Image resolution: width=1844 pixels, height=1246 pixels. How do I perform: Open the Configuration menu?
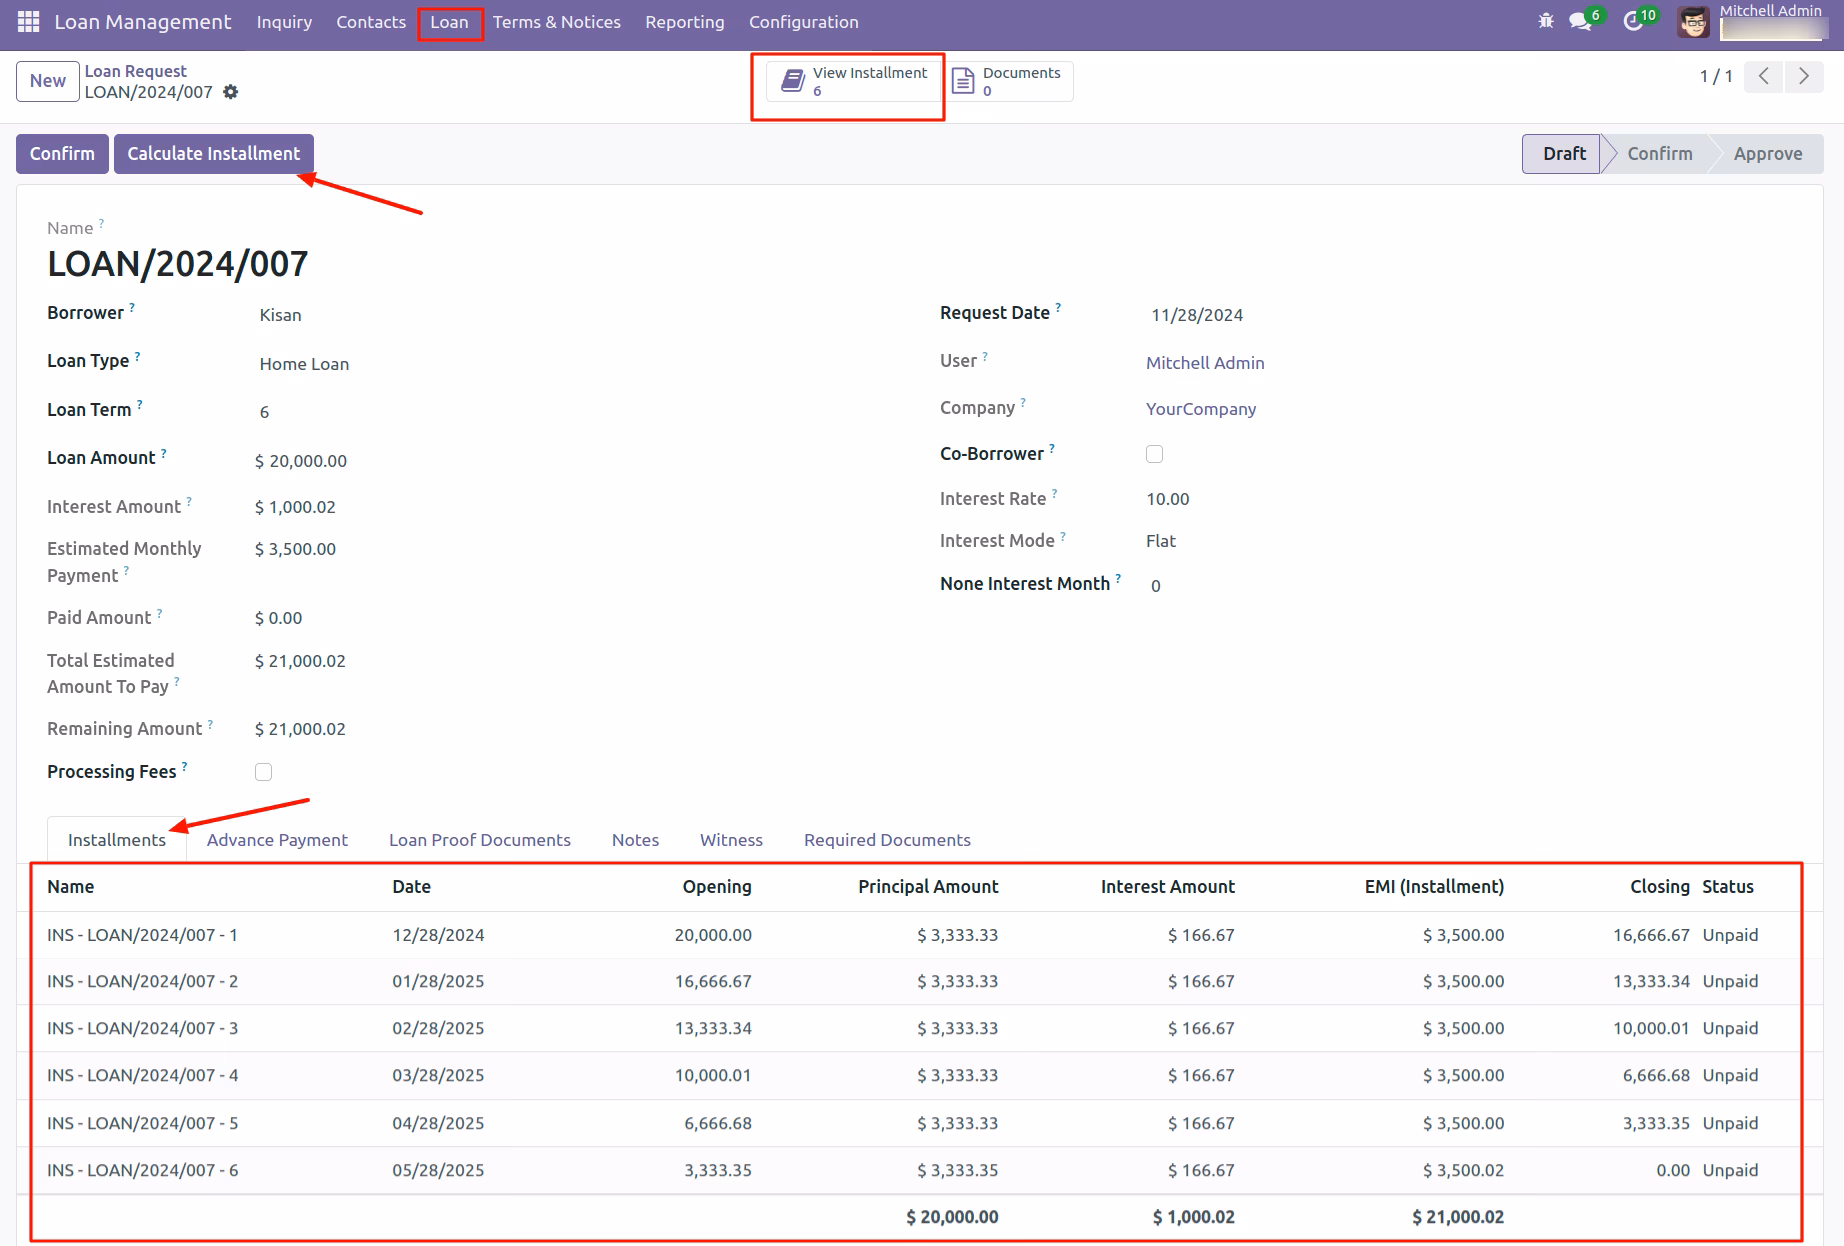coord(804,22)
